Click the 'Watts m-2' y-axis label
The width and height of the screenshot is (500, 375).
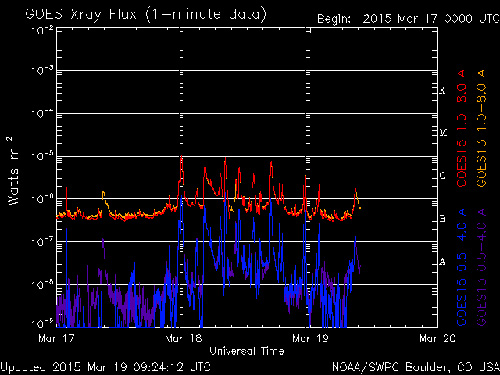click(13, 170)
